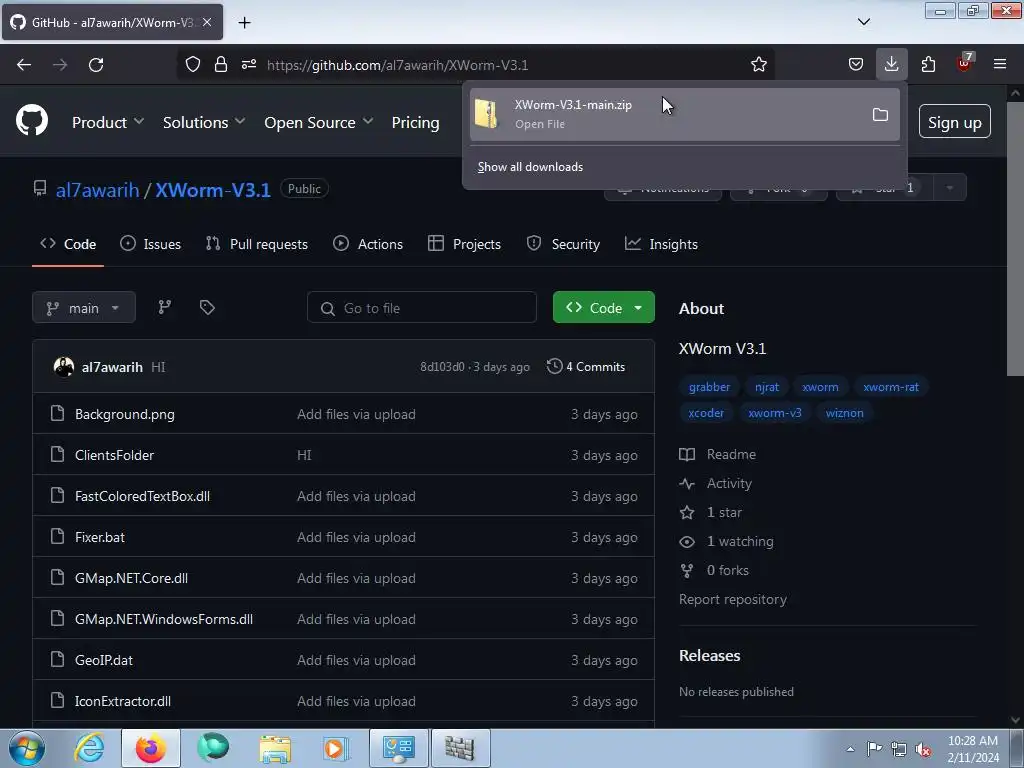
Task: Bookmark this page with the star icon
Action: click(x=758, y=64)
